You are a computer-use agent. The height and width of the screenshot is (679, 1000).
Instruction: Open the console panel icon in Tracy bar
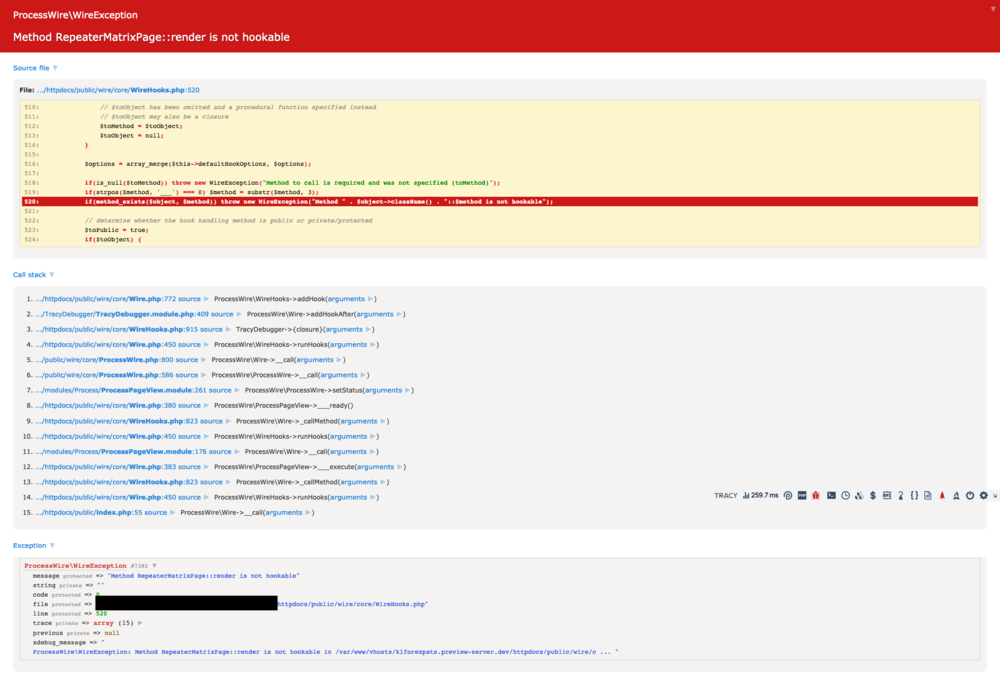831,495
